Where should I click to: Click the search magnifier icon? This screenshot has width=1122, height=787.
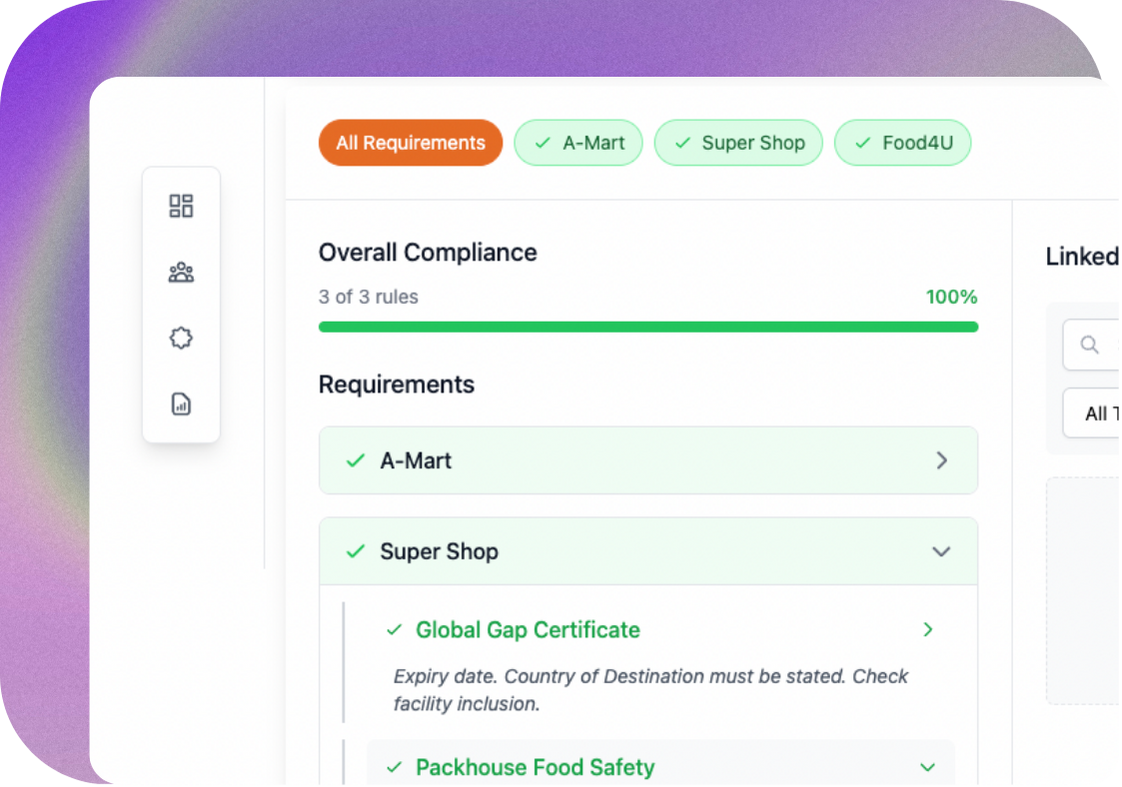point(1090,345)
